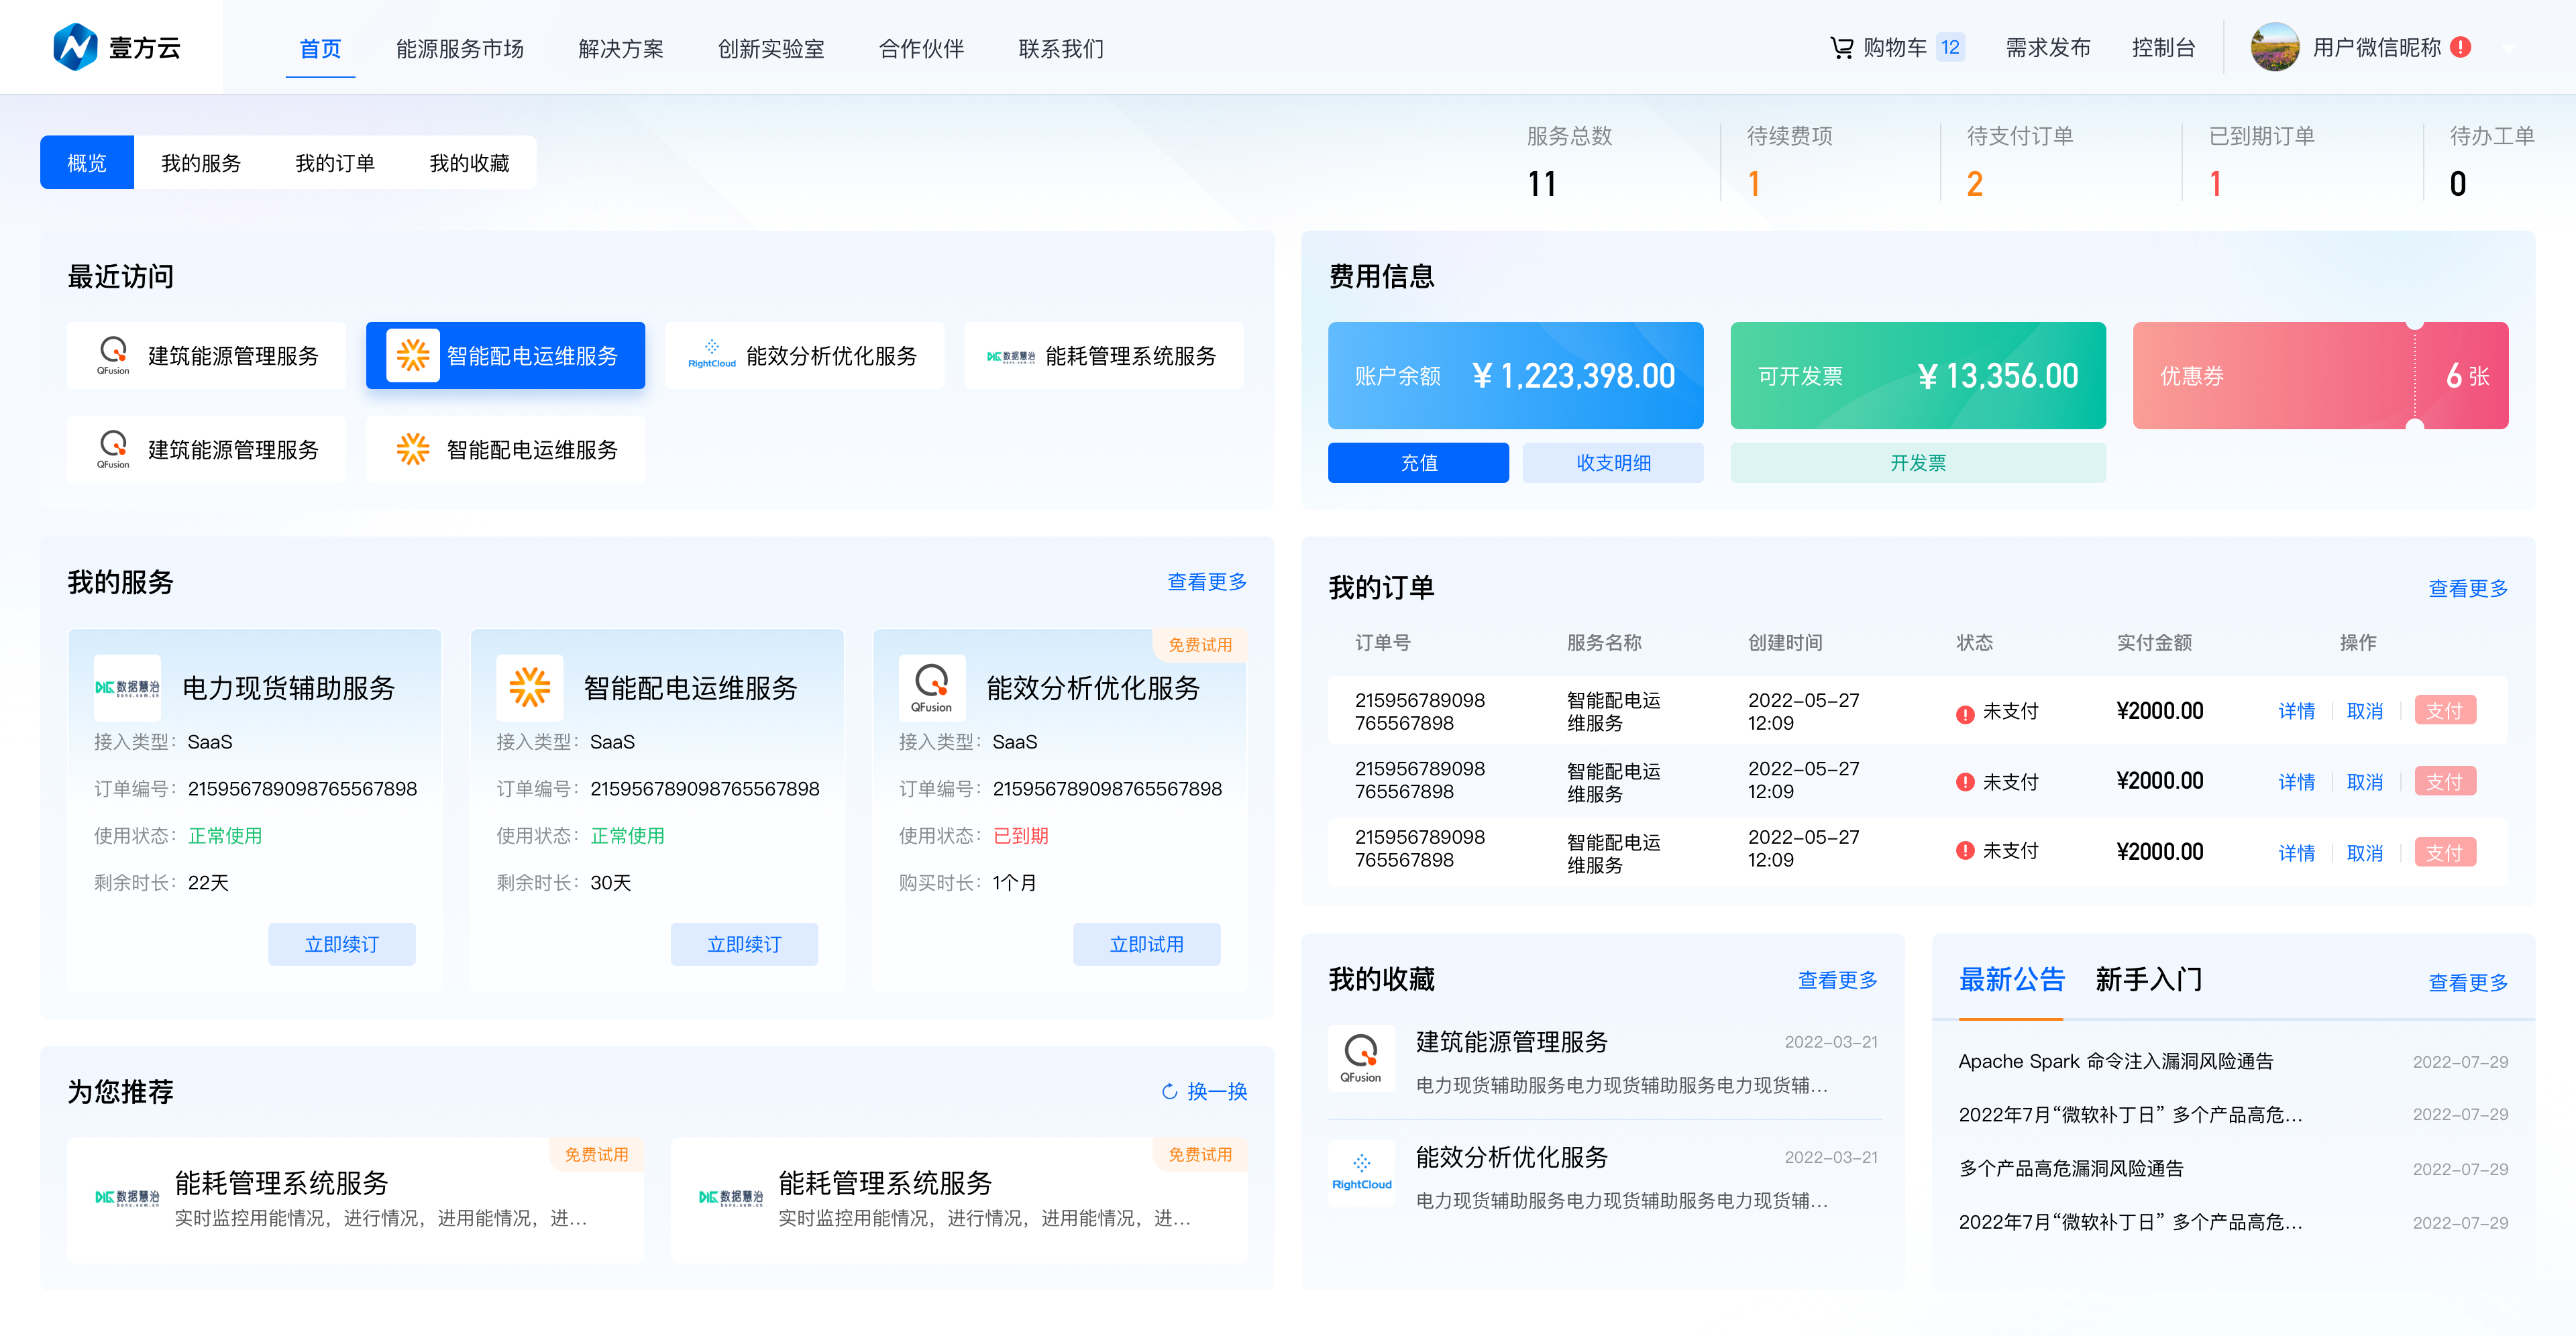This screenshot has height=1336, width=2576.
Task: Switch to the 新手入门 tab
Action: click(2148, 980)
